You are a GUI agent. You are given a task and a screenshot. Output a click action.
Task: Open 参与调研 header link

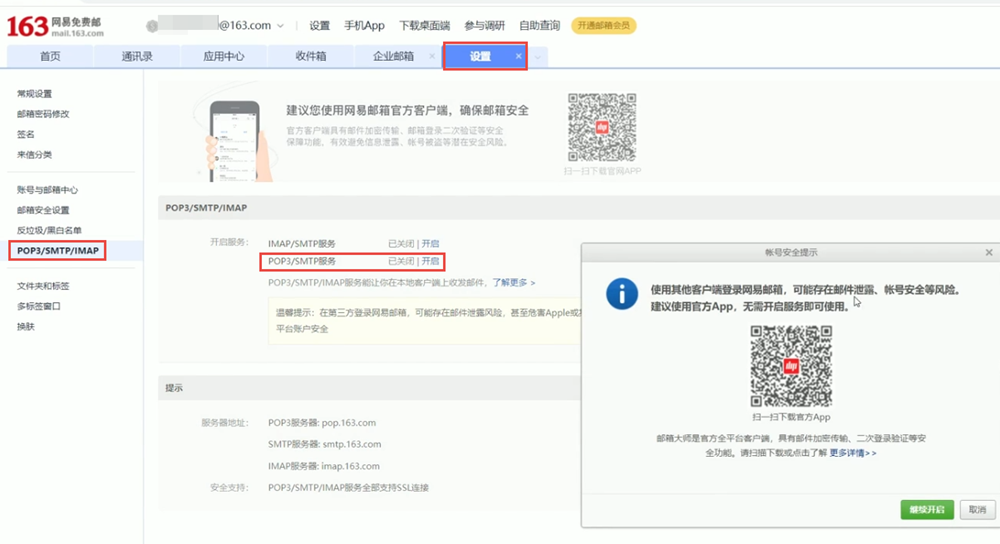coord(484,26)
